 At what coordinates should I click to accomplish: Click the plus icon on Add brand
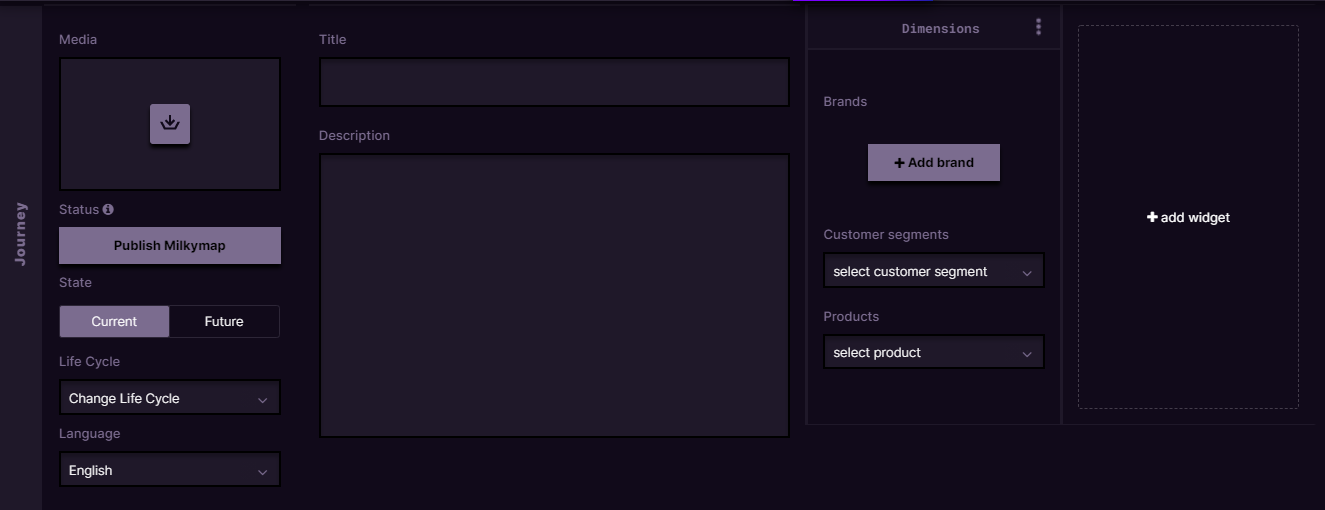[x=899, y=162]
